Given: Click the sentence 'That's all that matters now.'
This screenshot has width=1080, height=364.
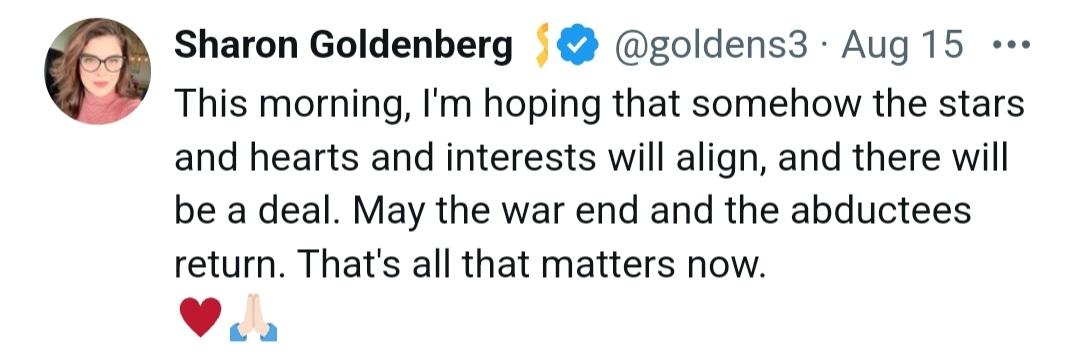Looking at the screenshot, I should (532, 263).
